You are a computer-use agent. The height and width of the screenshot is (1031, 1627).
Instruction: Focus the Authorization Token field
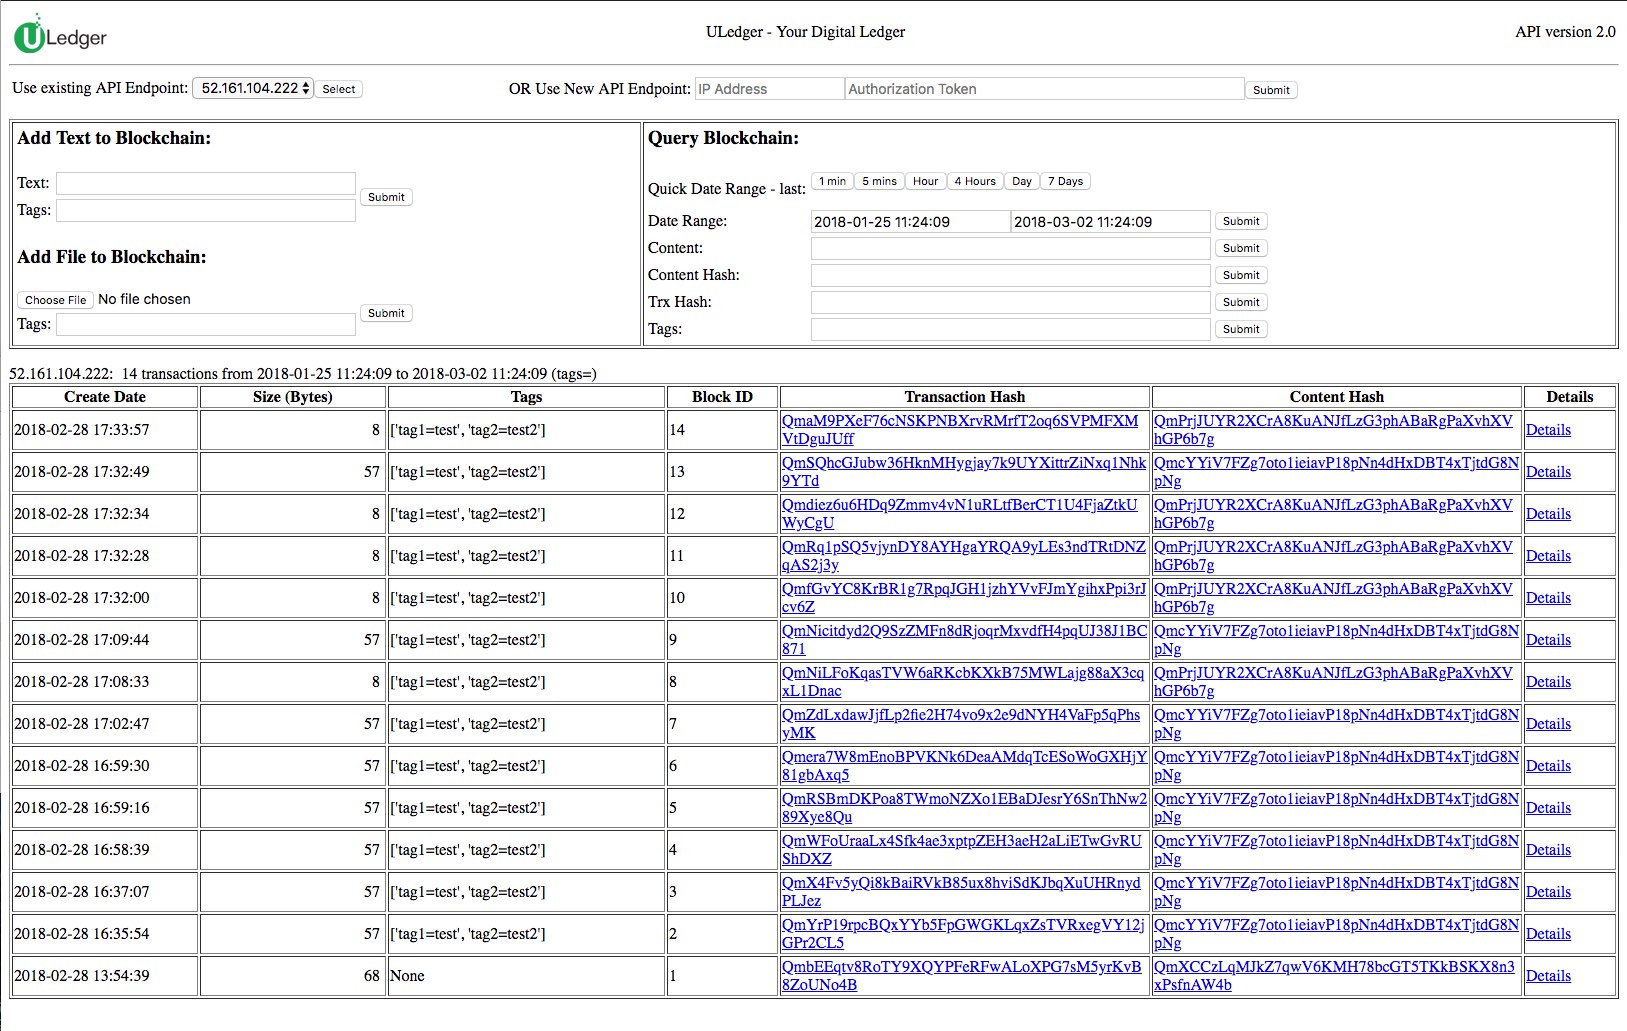tap(1043, 89)
